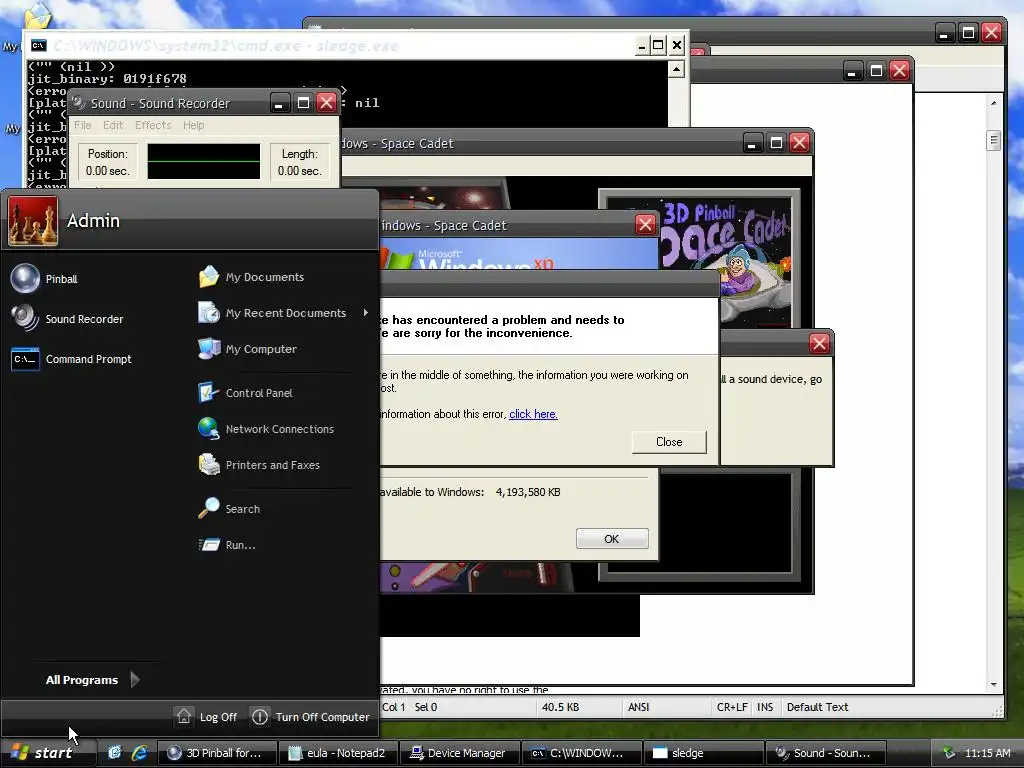Click cmd.exe title bar icon

[x=39, y=45]
